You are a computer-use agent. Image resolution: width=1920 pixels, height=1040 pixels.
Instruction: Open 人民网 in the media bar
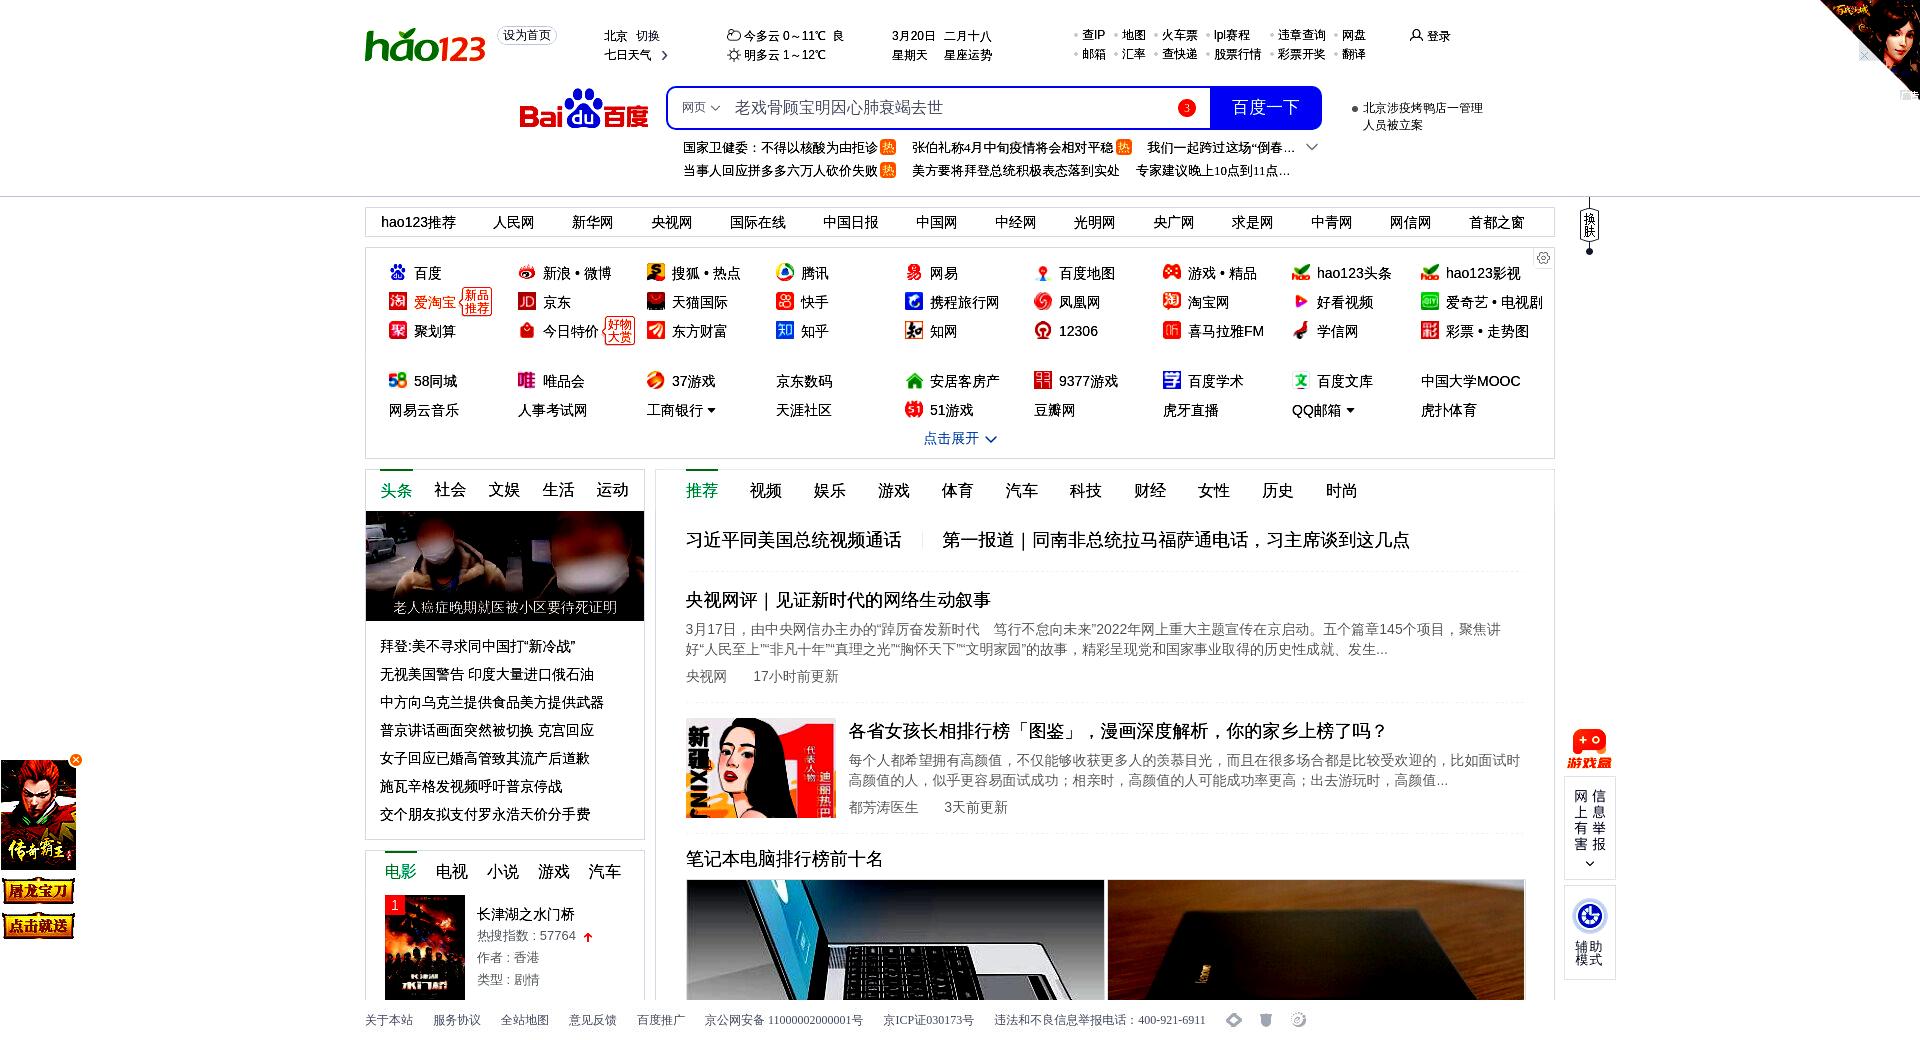[513, 222]
